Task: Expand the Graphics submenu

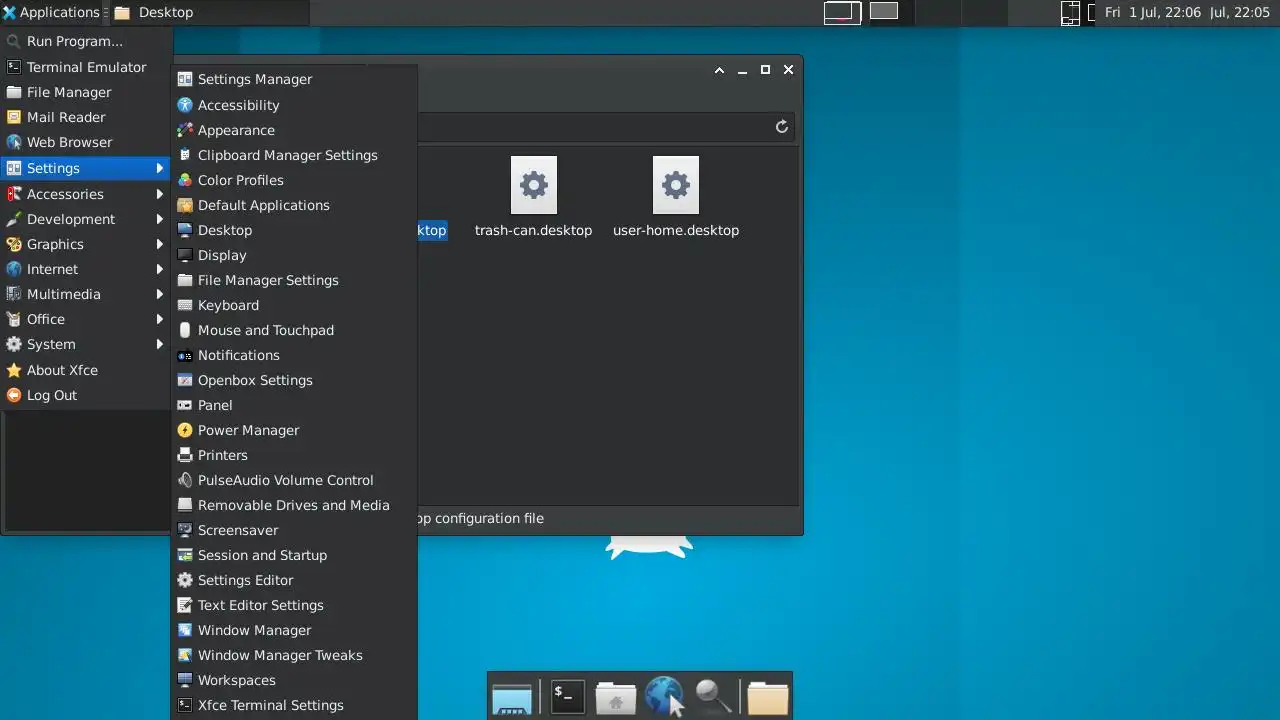Action: coord(86,244)
